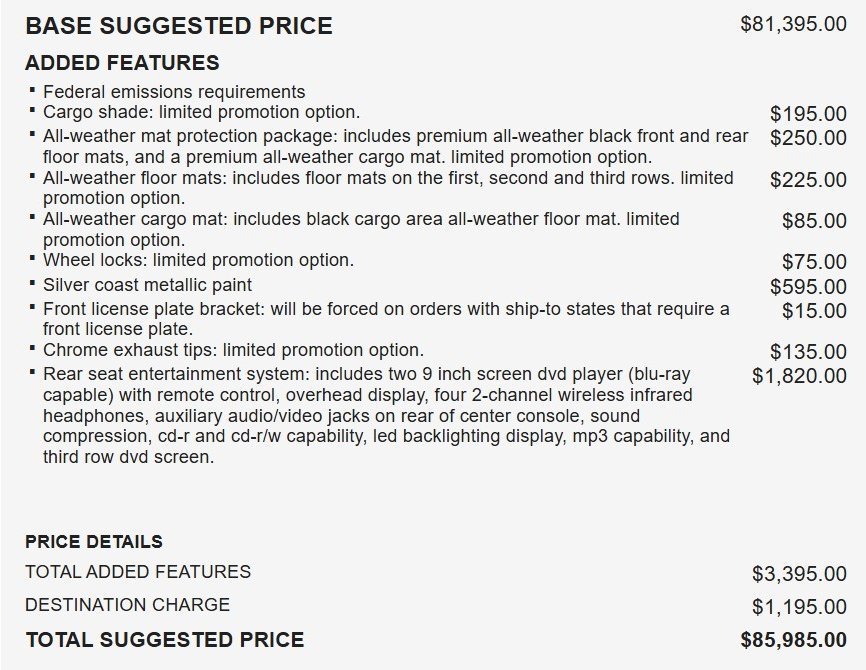
Task: Click the $195.00 cargo shade price
Action: pyautogui.click(x=808, y=114)
